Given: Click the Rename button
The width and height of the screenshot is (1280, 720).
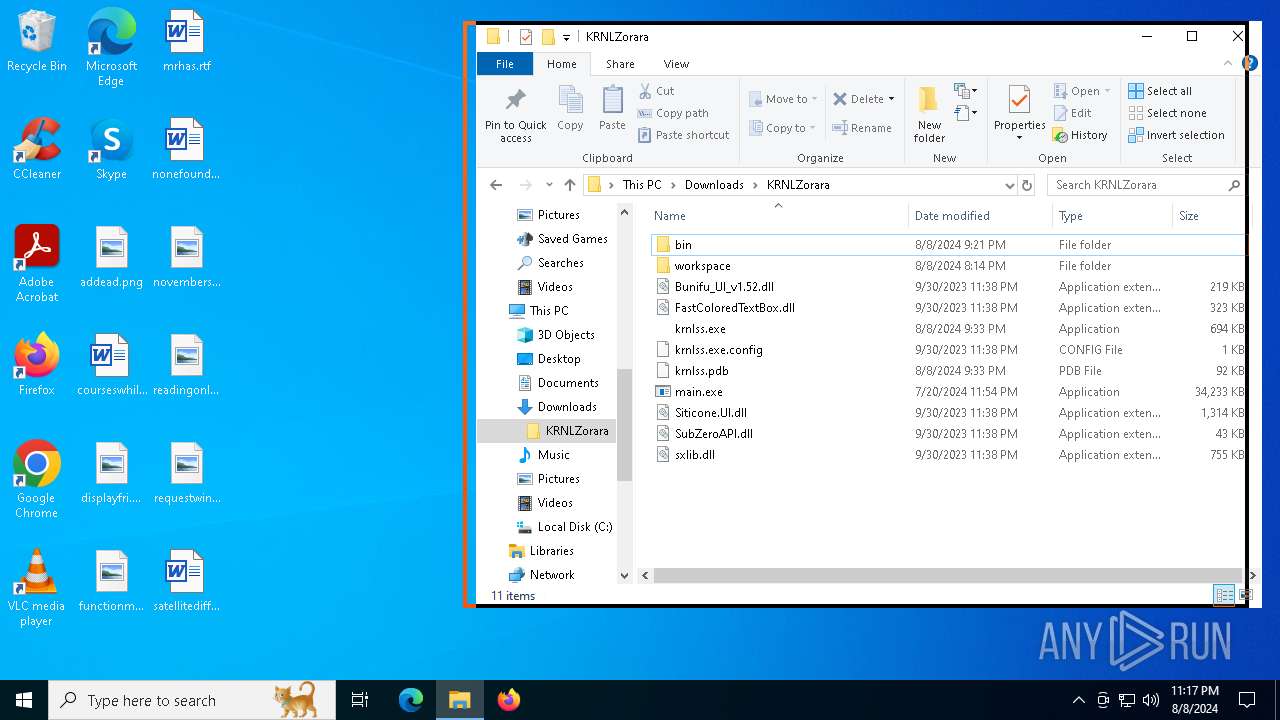Looking at the screenshot, I should 862,128.
